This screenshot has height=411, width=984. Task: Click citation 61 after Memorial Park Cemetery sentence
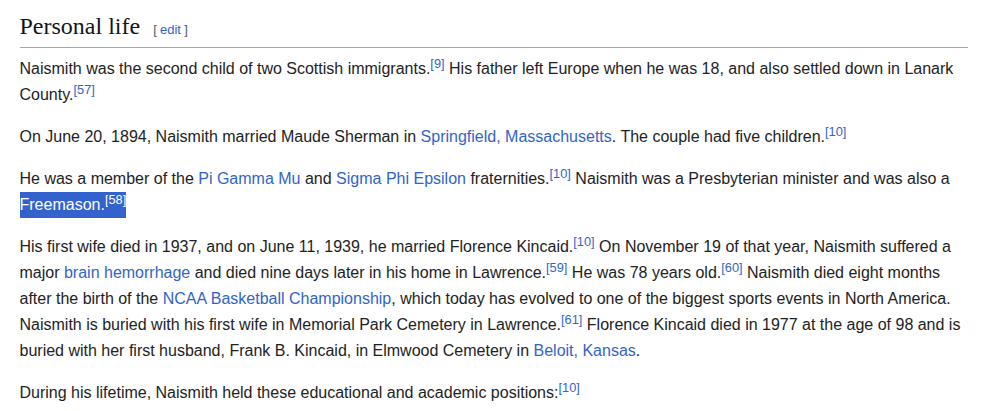tap(572, 320)
